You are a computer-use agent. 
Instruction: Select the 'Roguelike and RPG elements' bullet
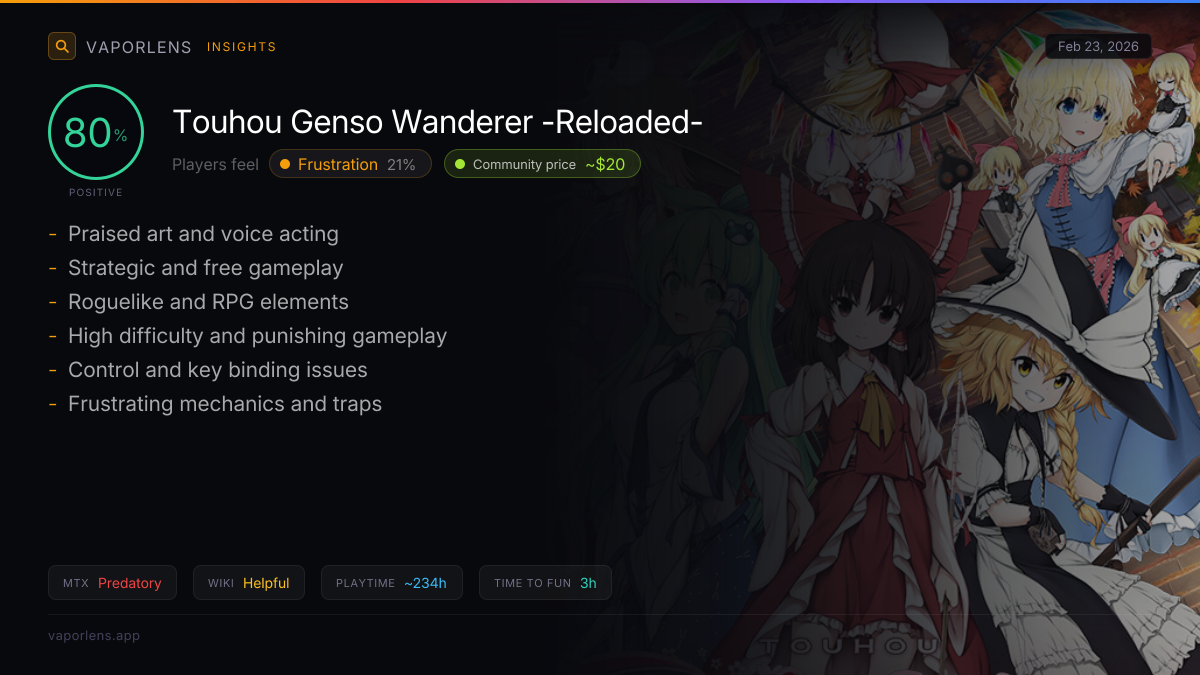(208, 302)
